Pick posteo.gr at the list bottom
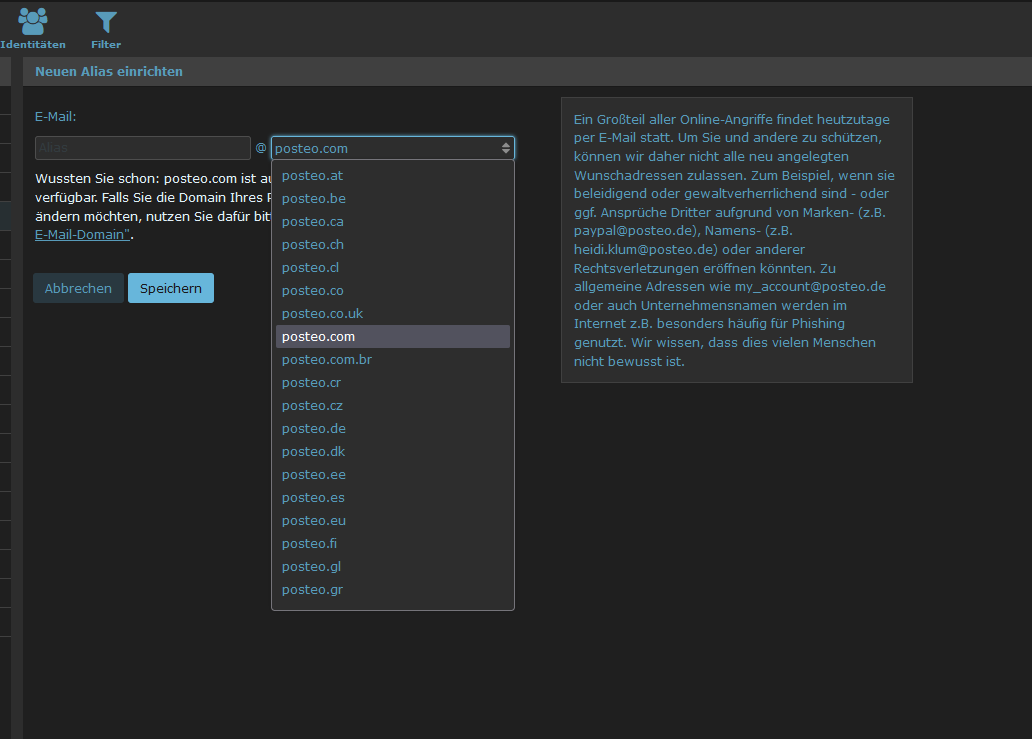 point(312,590)
